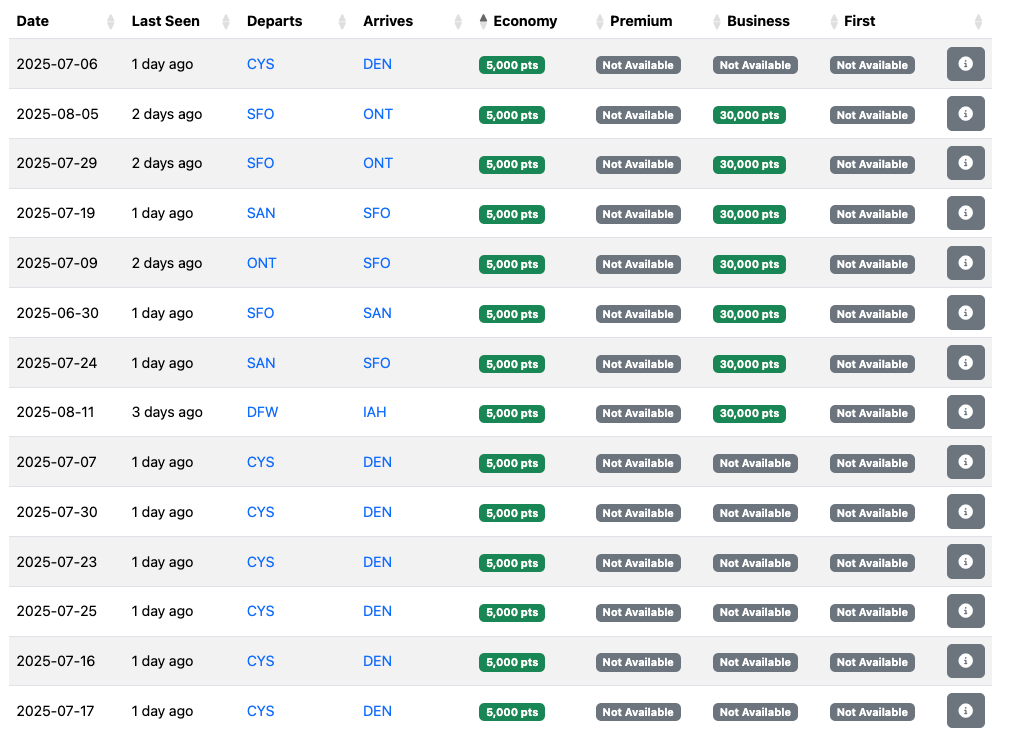Sort by Premium column header

[641, 21]
